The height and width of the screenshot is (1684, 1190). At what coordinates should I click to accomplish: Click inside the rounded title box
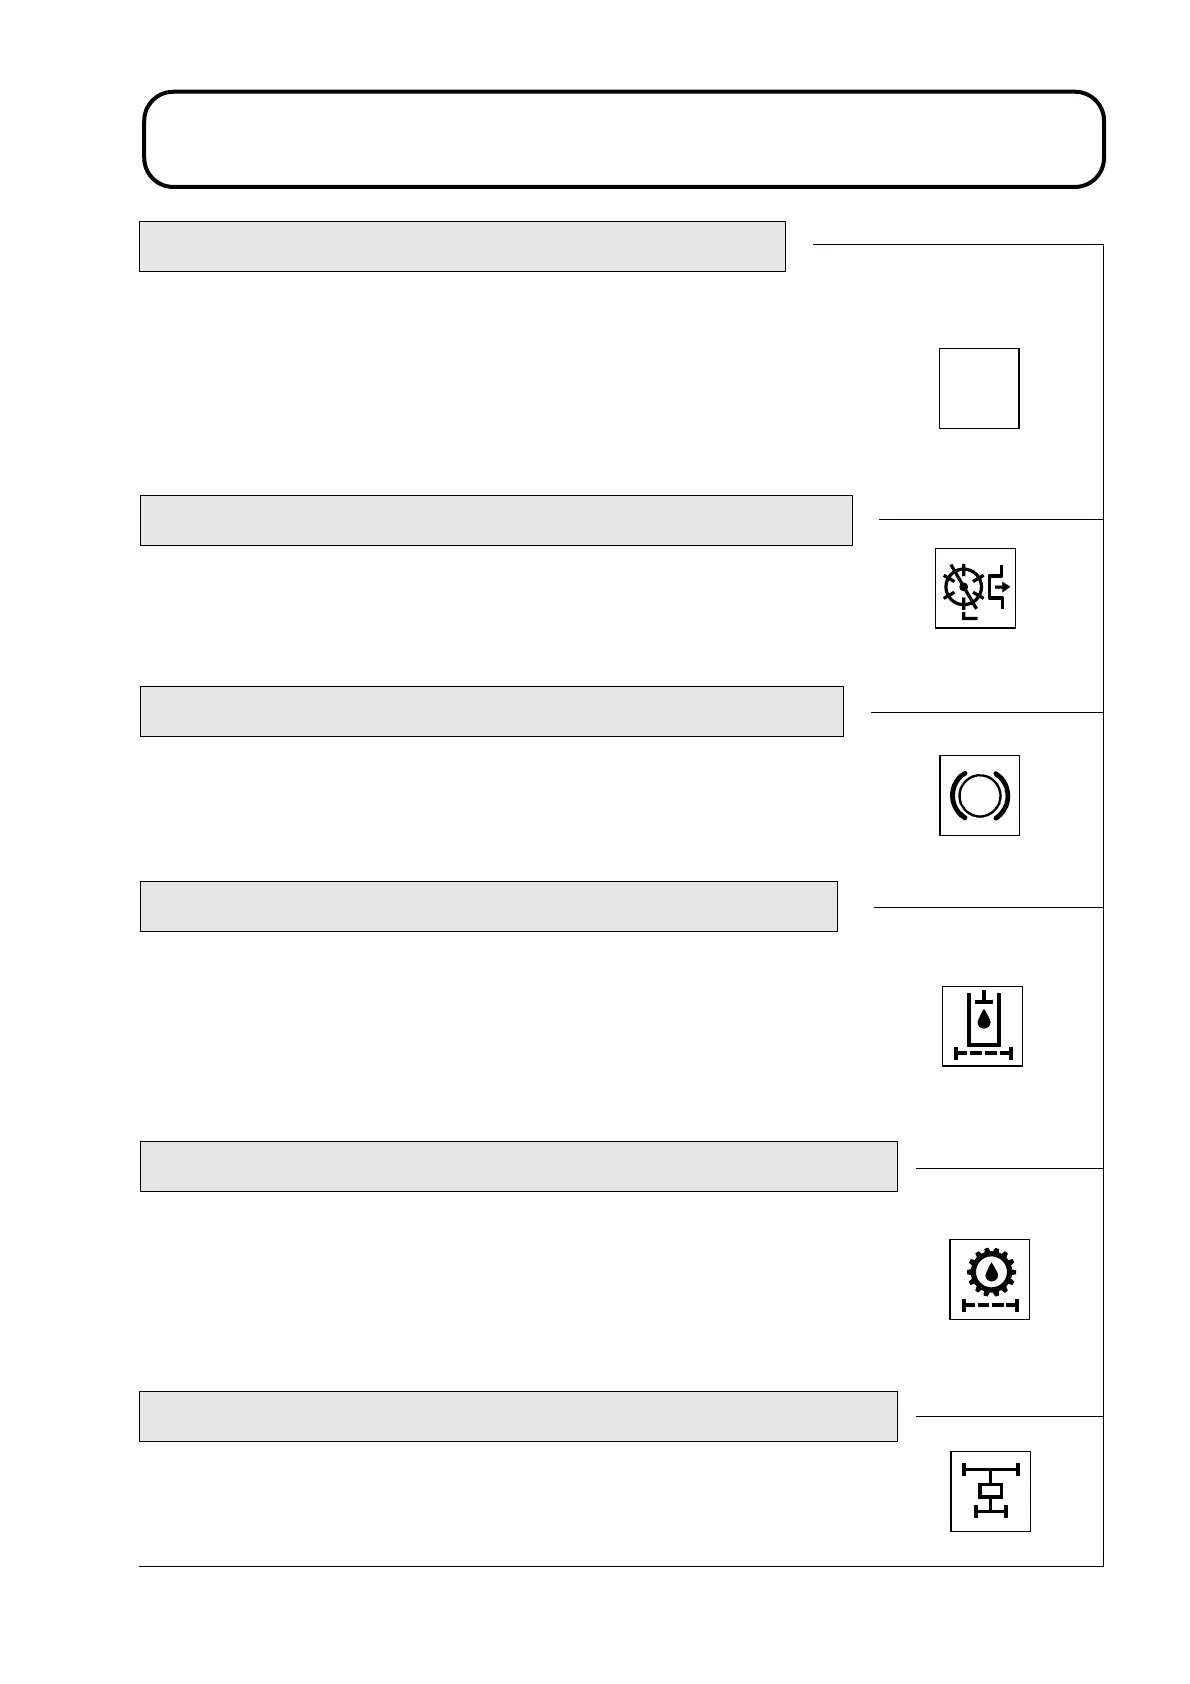coord(623,139)
